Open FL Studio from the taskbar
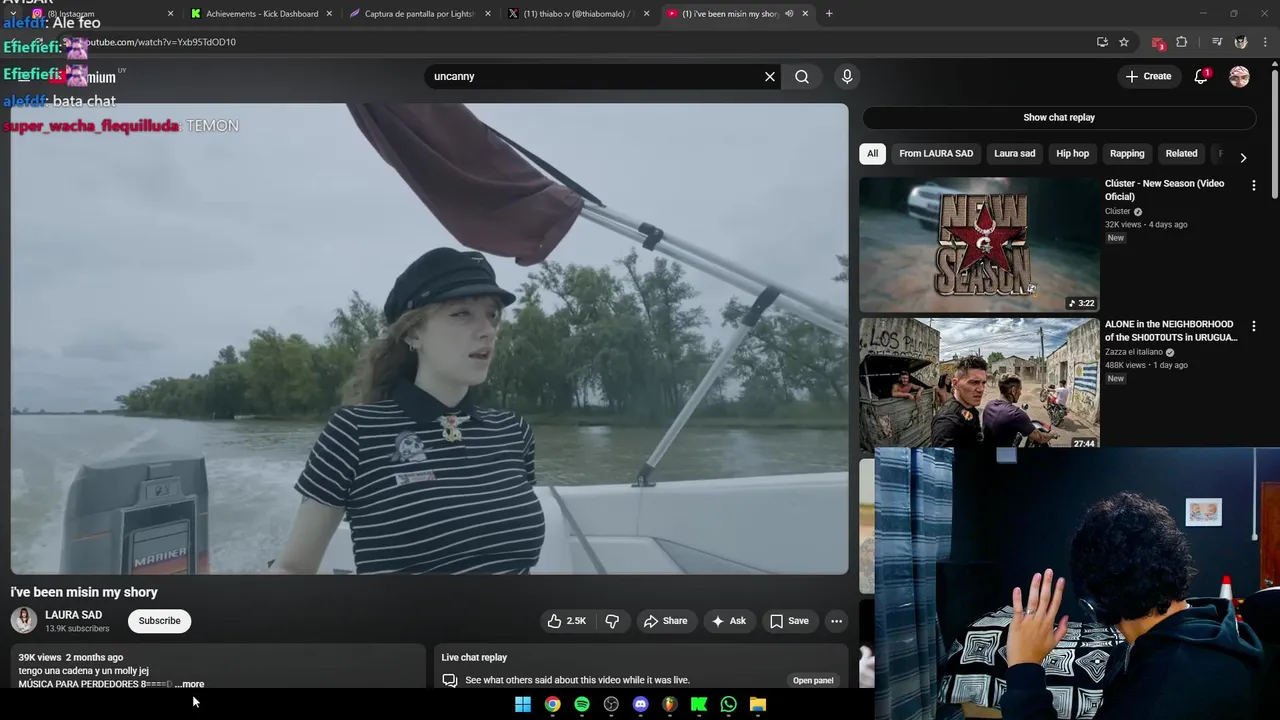 coord(670,704)
